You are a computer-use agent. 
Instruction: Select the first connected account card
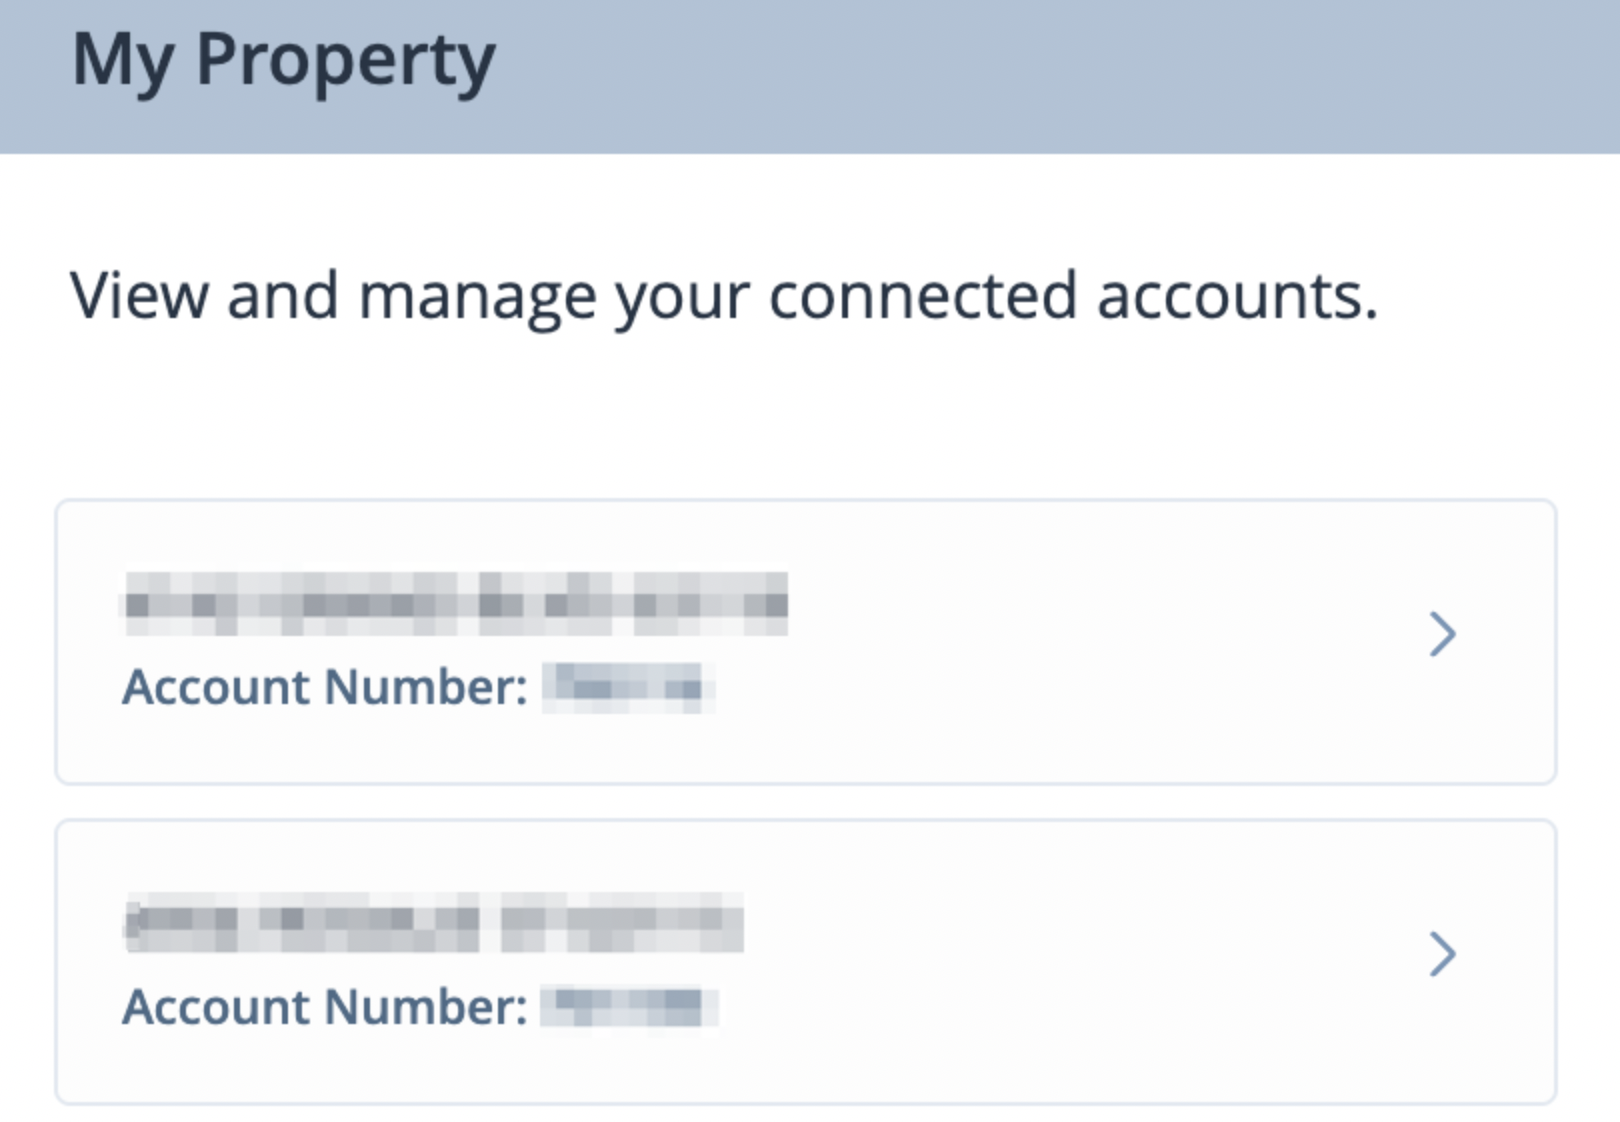pos(806,642)
